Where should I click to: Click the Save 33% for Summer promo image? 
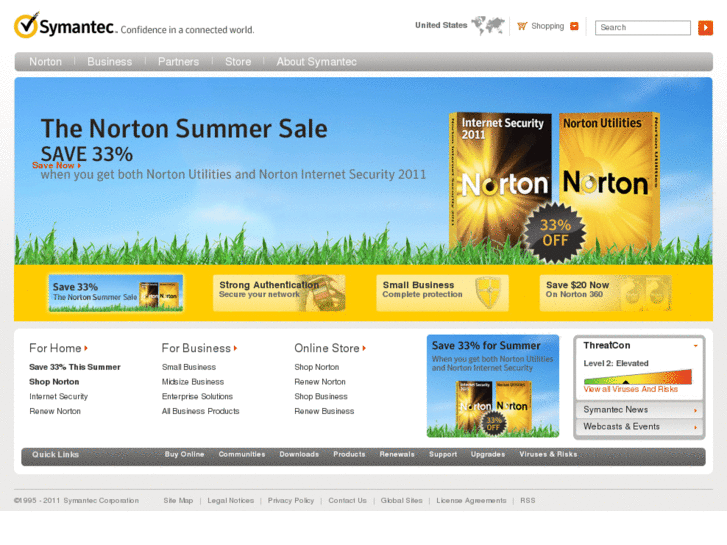[493, 386]
